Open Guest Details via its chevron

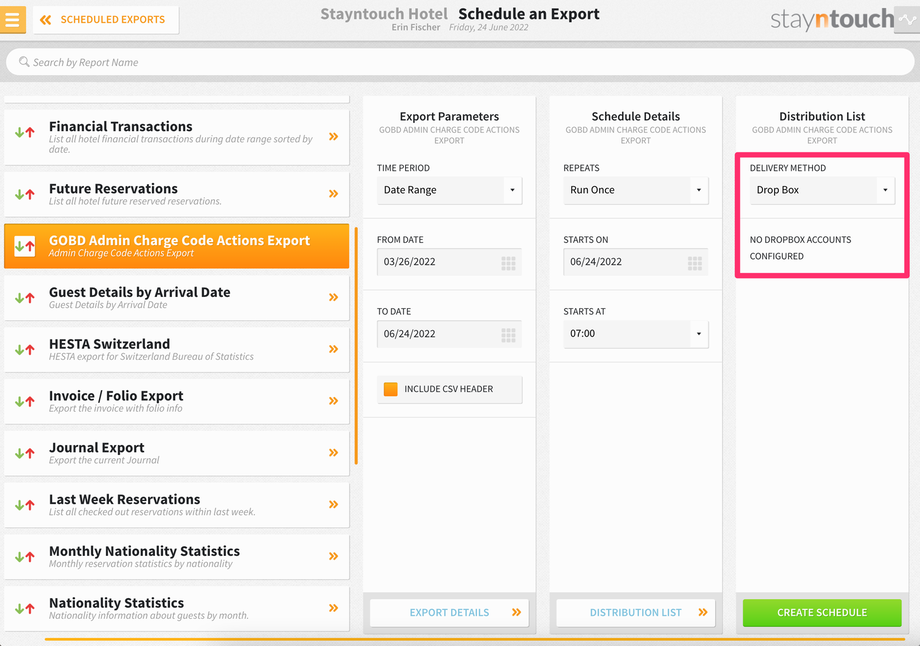tap(333, 297)
